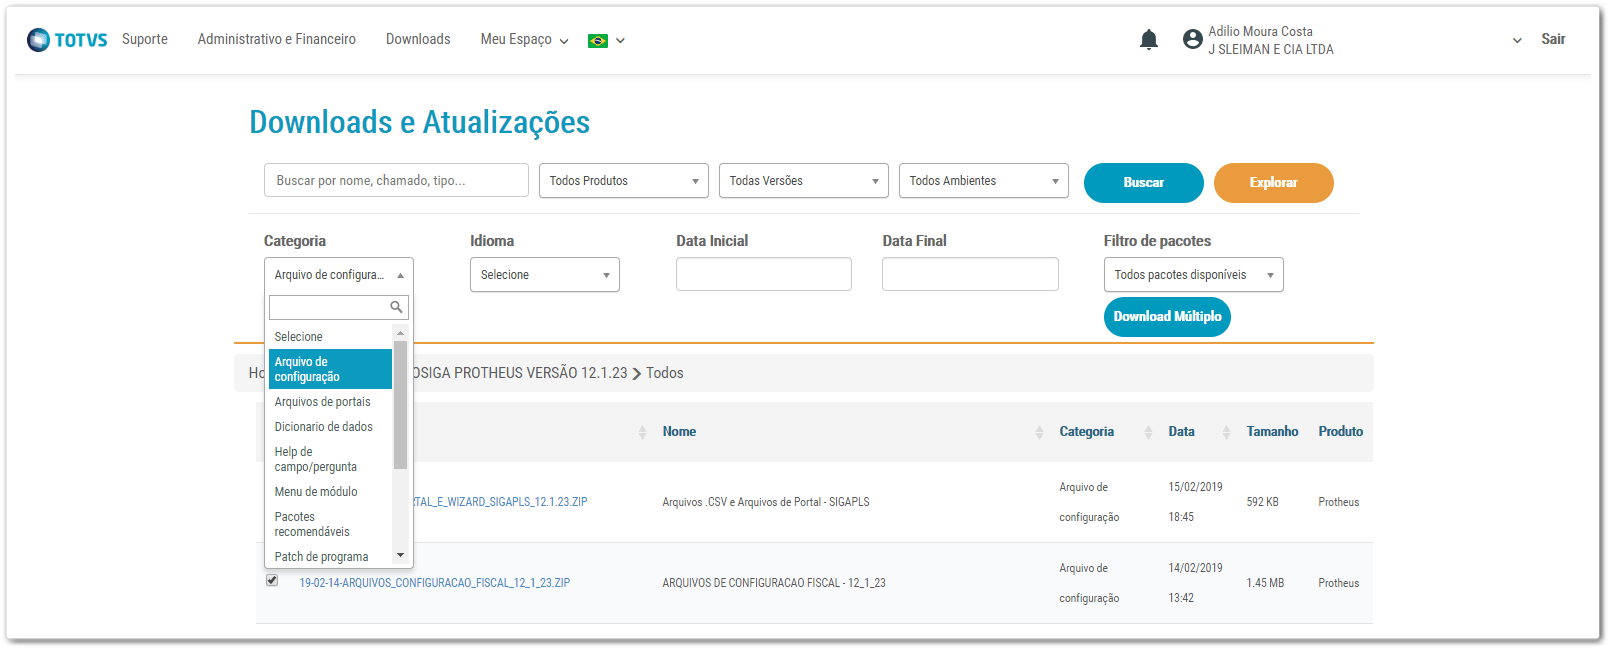Expand the language selector chevron
Screen dimensions: 1612x651
(x=620, y=41)
